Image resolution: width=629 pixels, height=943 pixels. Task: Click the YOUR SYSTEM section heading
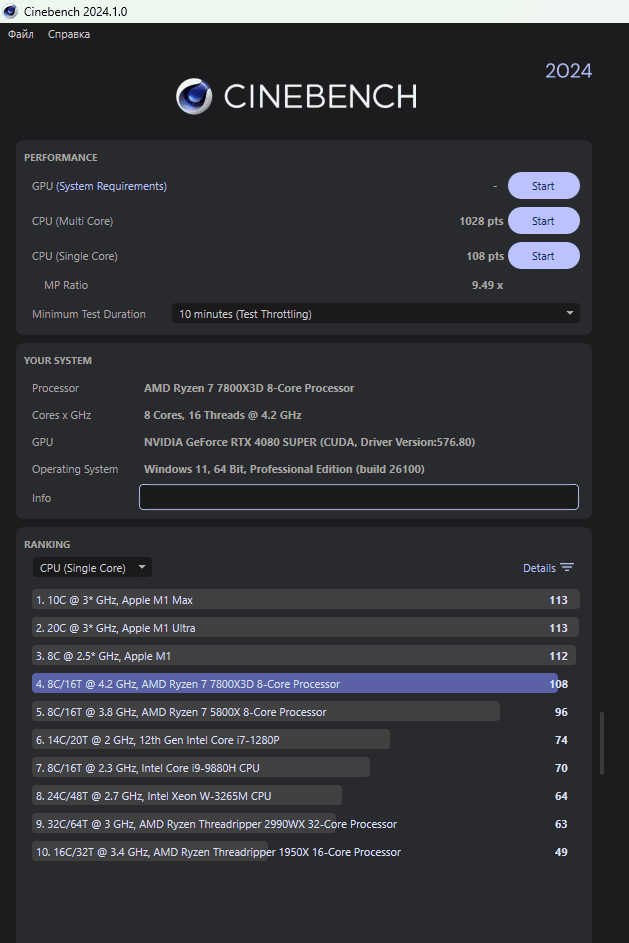[58, 360]
